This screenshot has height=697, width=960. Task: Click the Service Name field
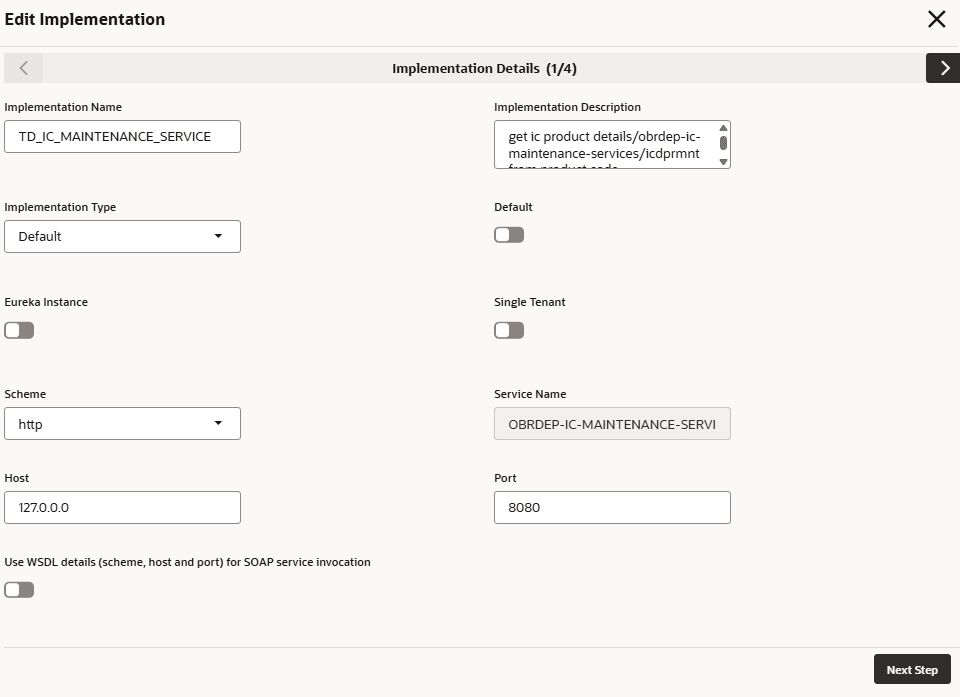point(612,424)
